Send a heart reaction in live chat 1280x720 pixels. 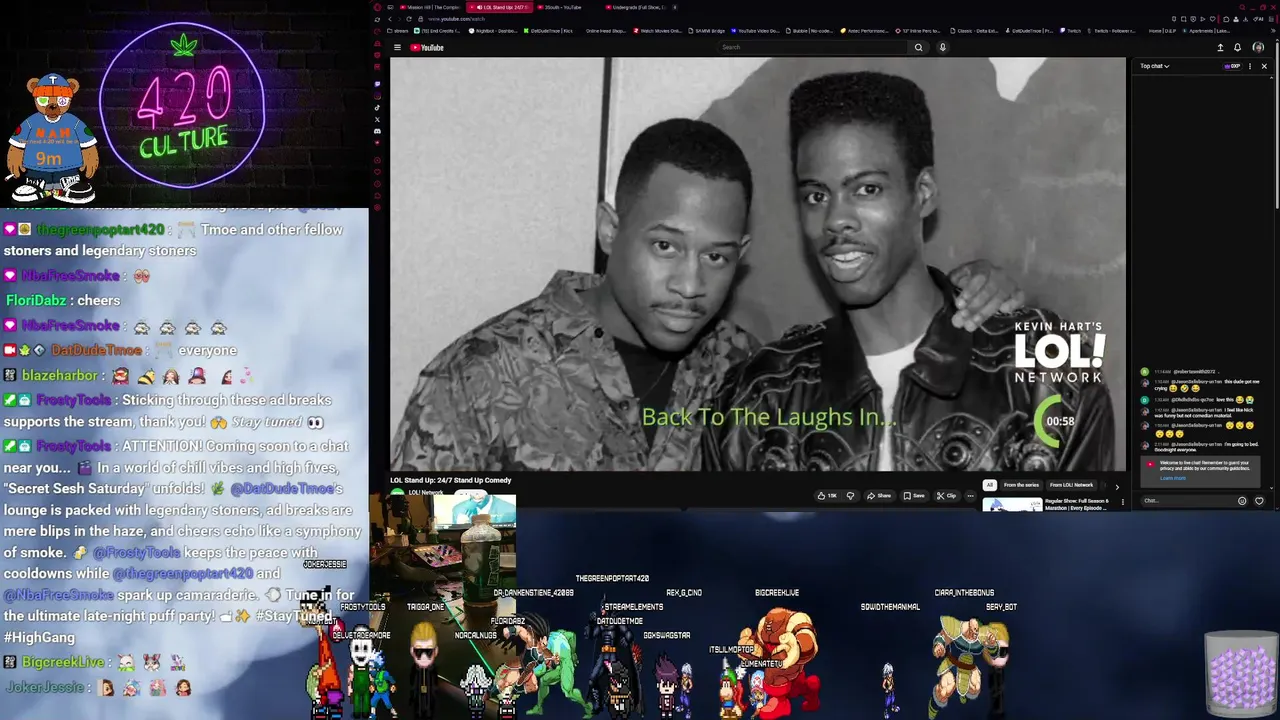point(1259,501)
